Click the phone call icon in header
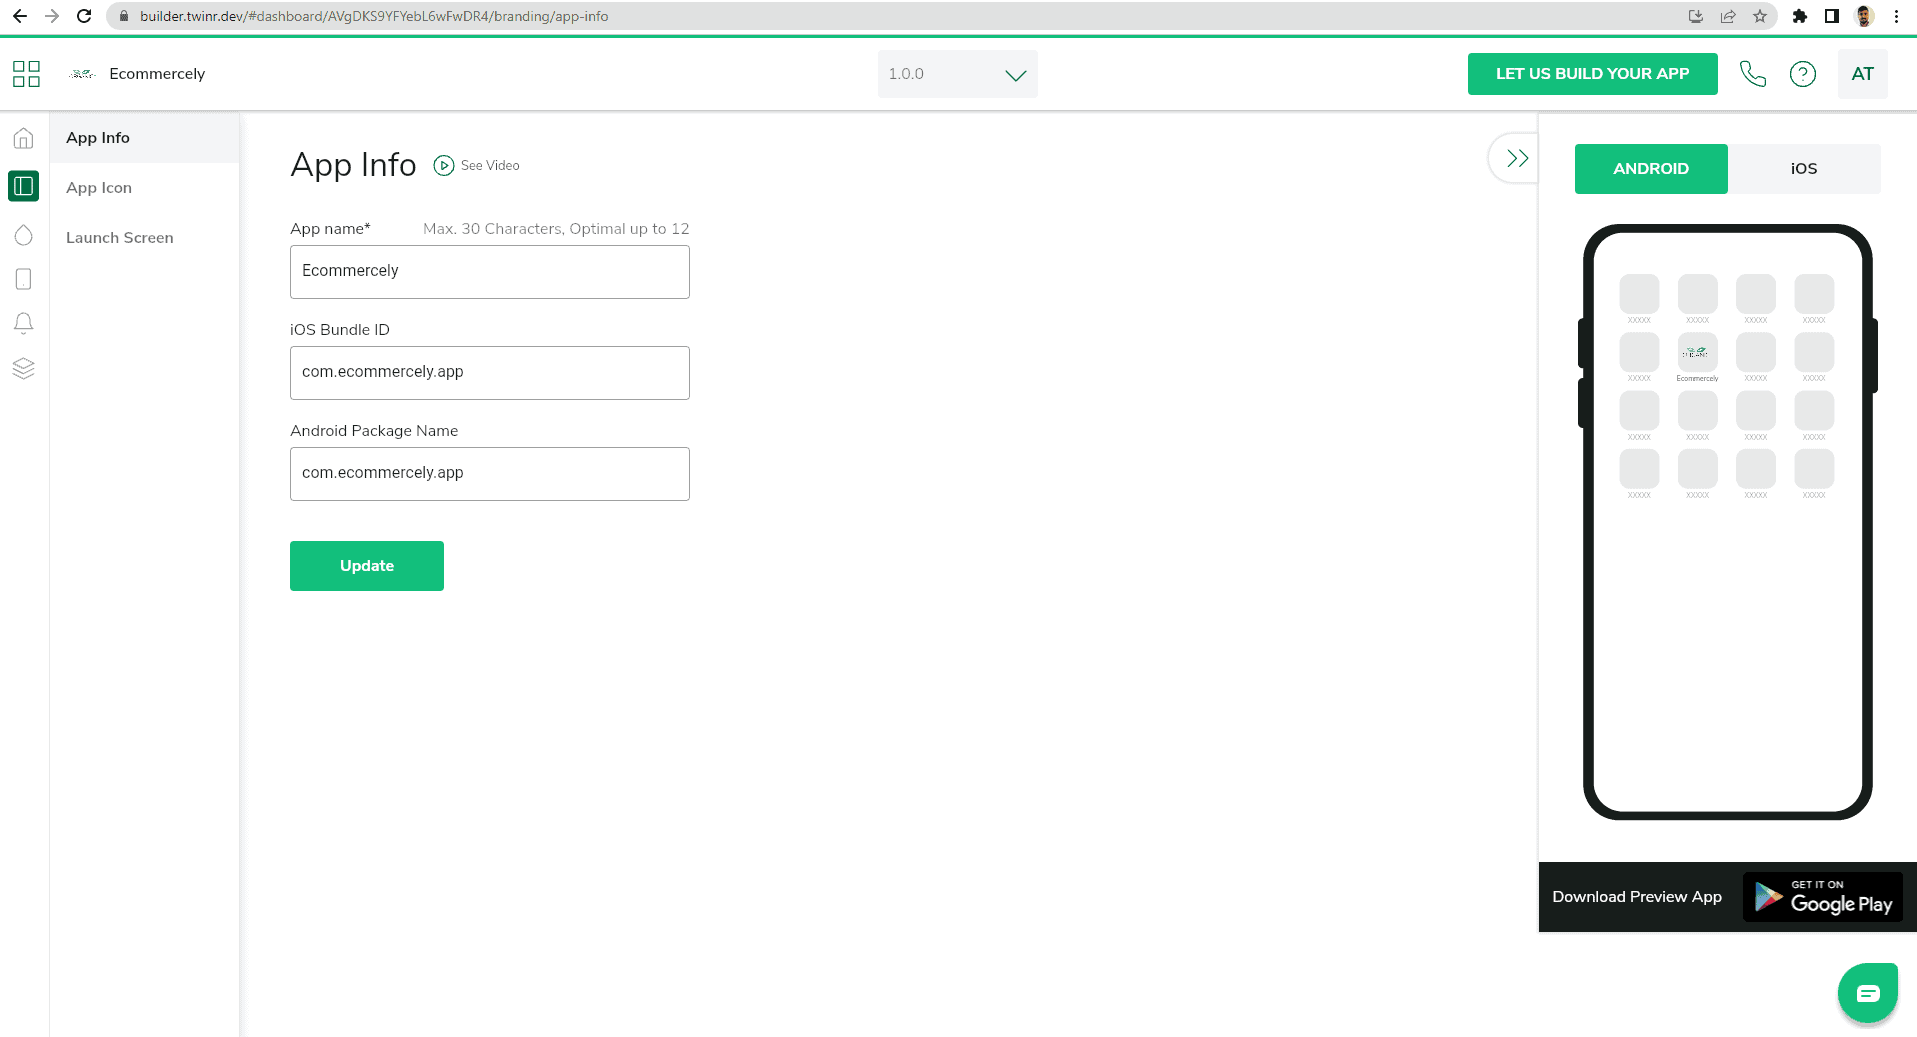Screen dimensions: 1917x1037 pyautogui.click(x=1752, y=74)
